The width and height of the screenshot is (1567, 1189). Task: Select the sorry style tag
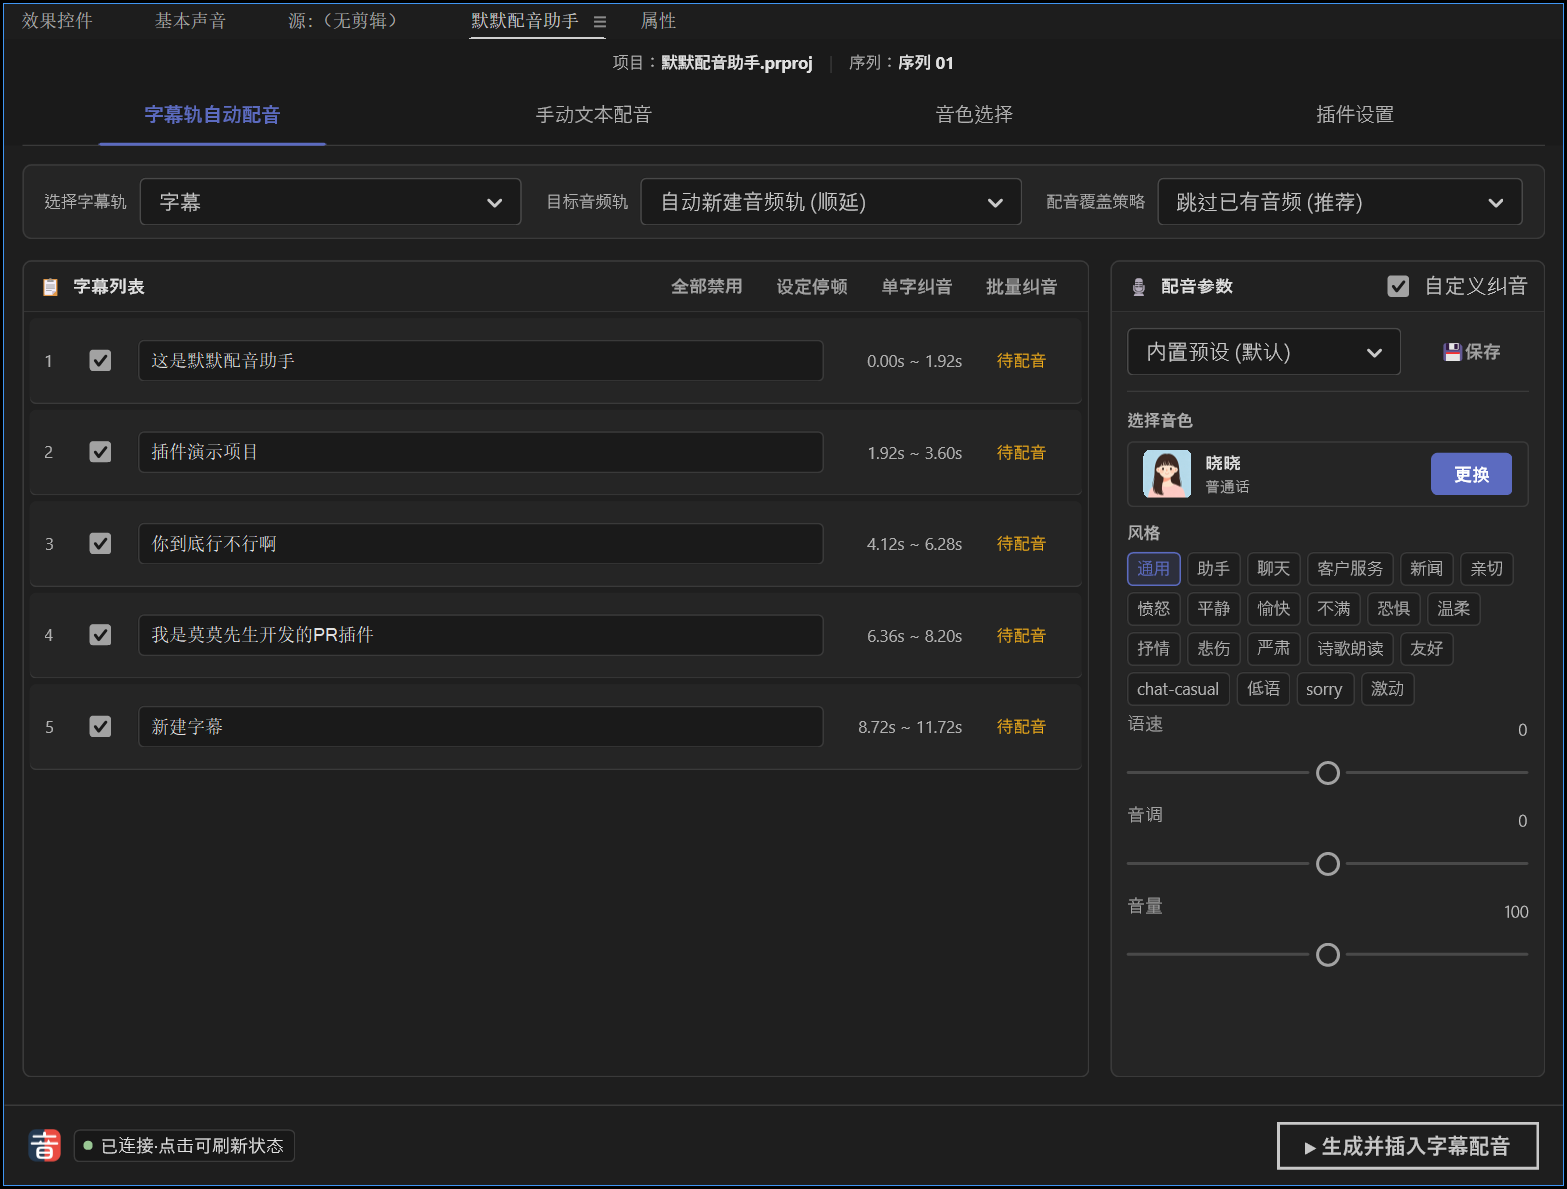1325,689
